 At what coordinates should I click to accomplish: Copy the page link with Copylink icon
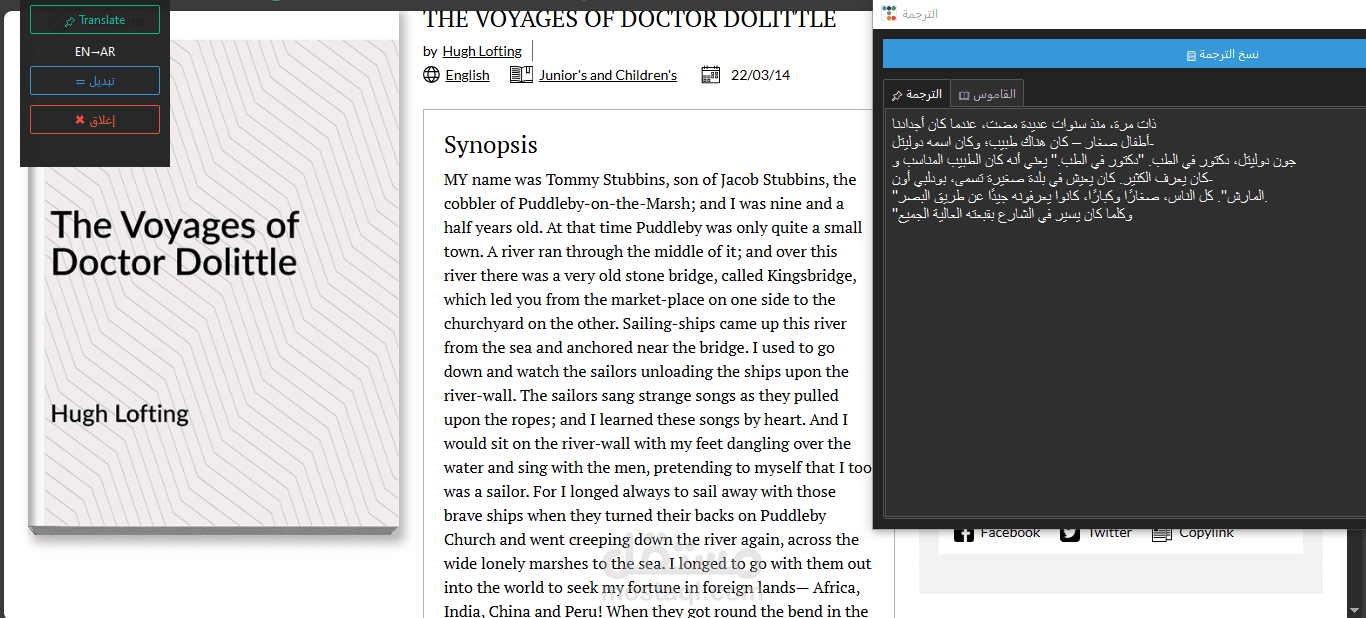(x=1161, y=532)
